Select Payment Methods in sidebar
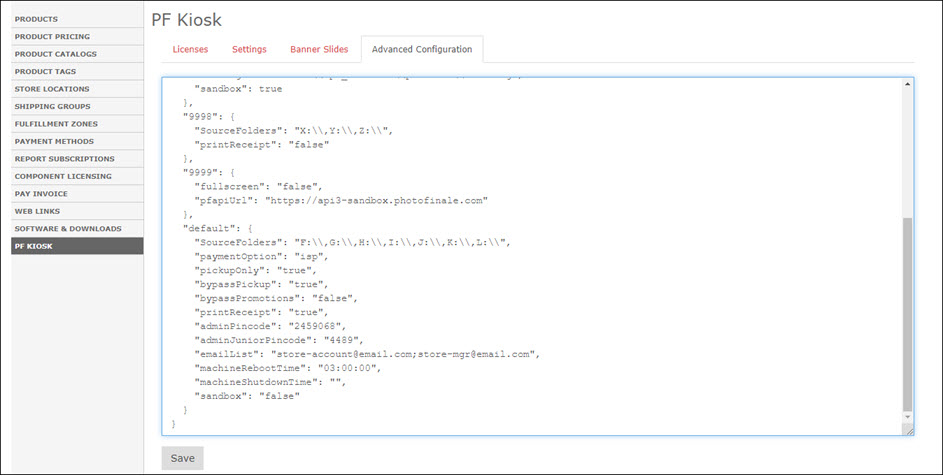The width and height of the screenshot is (943, 476). coord(77,141)
